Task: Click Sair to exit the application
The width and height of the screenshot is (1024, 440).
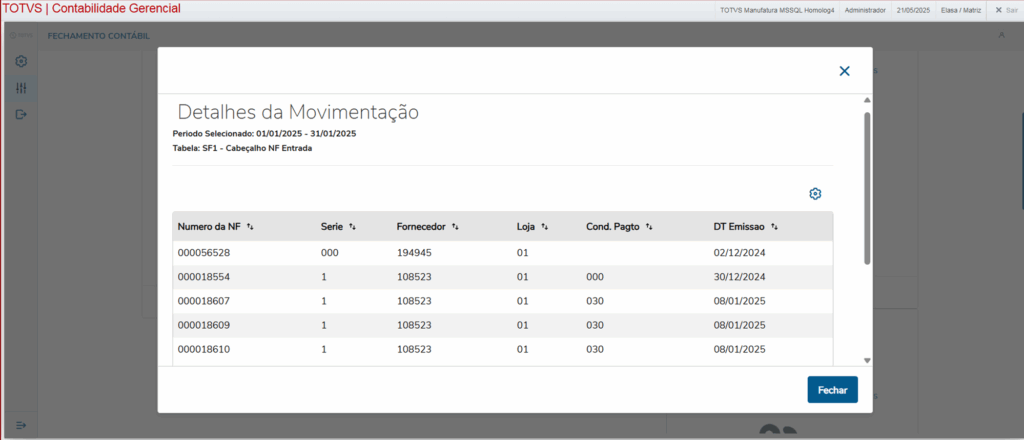Action: (x=1006, y=10)
